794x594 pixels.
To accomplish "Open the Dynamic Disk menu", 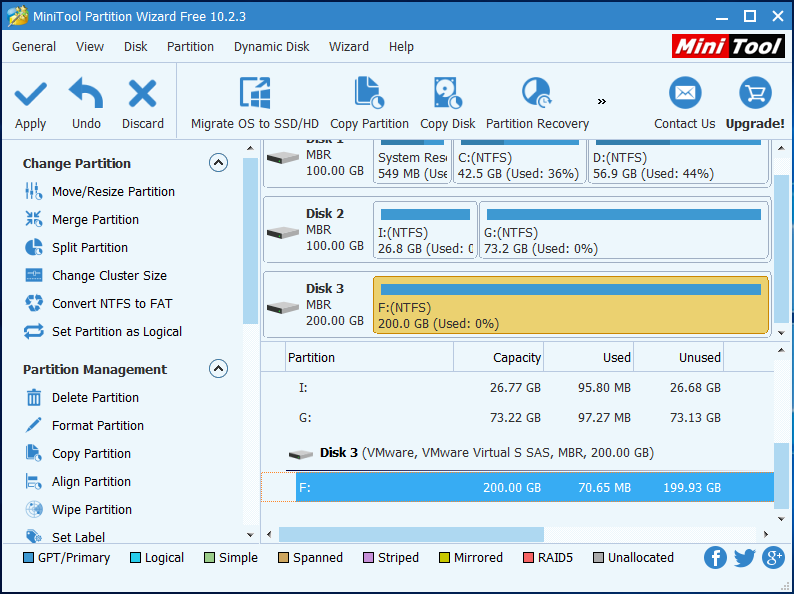I will (x=271, y=47).
